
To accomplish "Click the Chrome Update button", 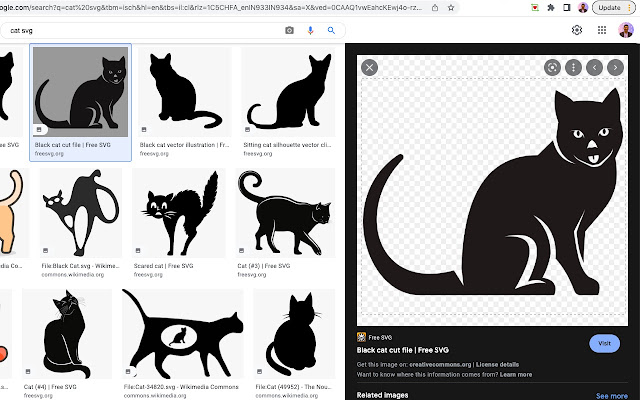I will pos(609,8).
